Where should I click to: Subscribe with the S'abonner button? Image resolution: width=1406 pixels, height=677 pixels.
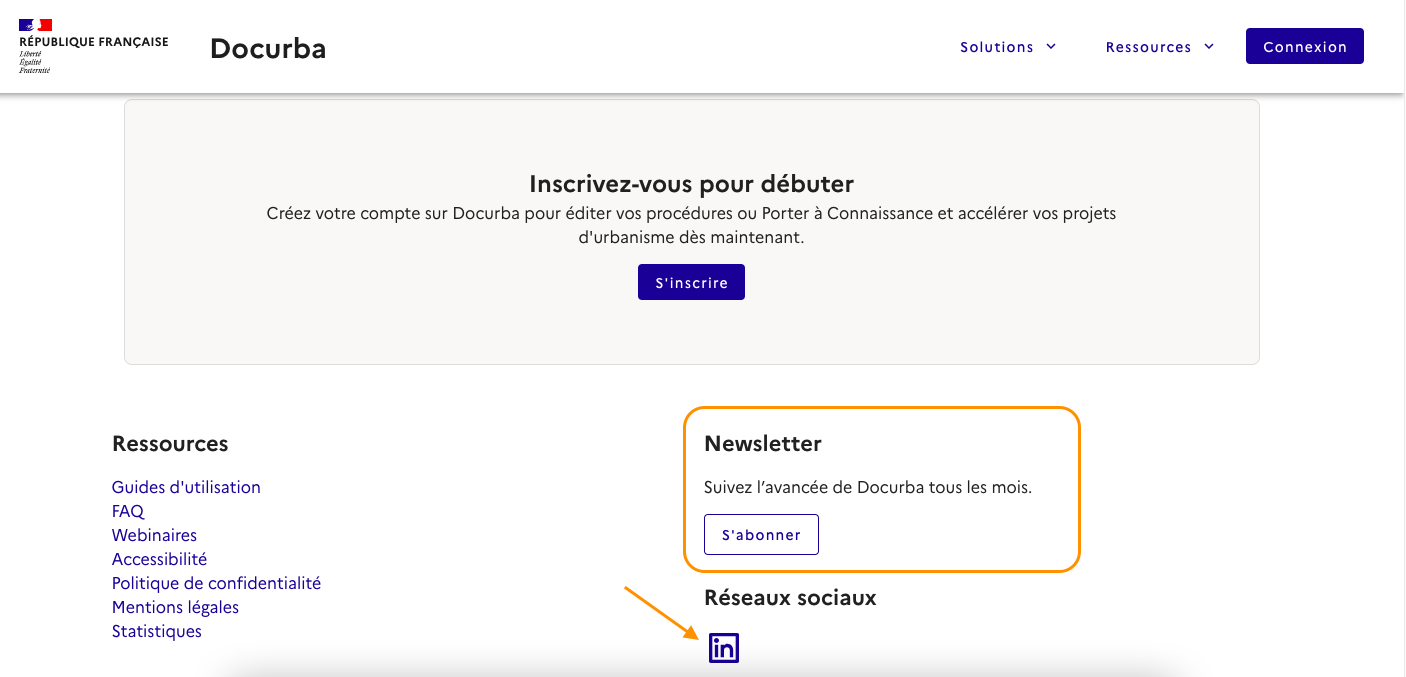[761, 535]
